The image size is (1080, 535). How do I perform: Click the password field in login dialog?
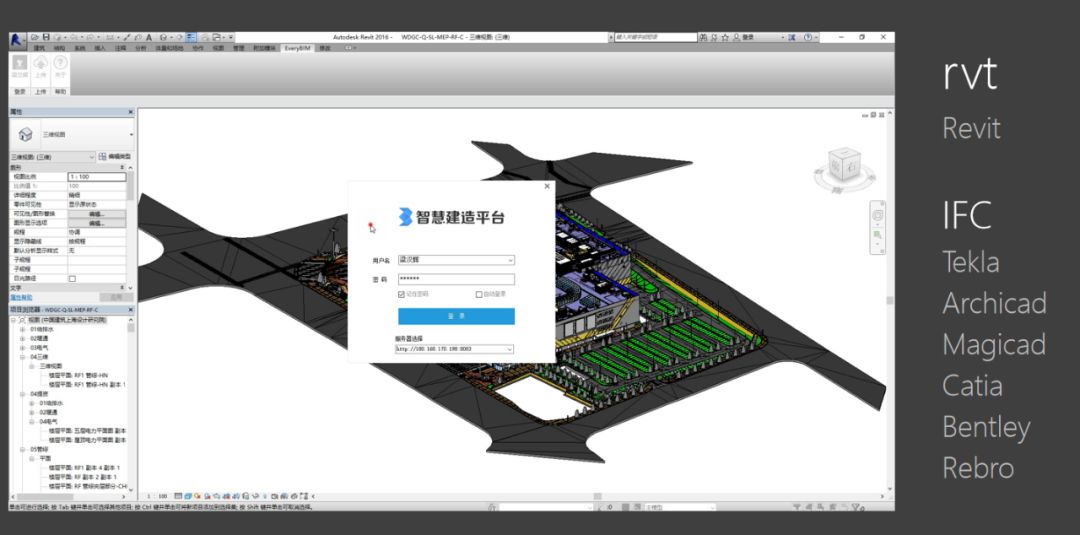(x=456, y=279)
